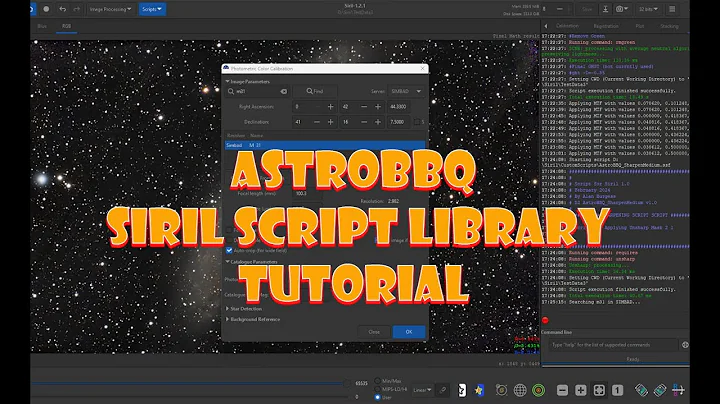
Task: Switch to the RGB channel tab
Action: pos(67,26)
